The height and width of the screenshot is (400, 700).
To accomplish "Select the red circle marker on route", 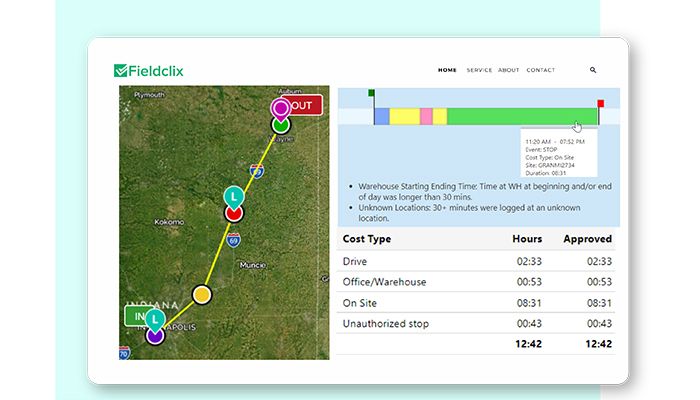I will 234,213.
